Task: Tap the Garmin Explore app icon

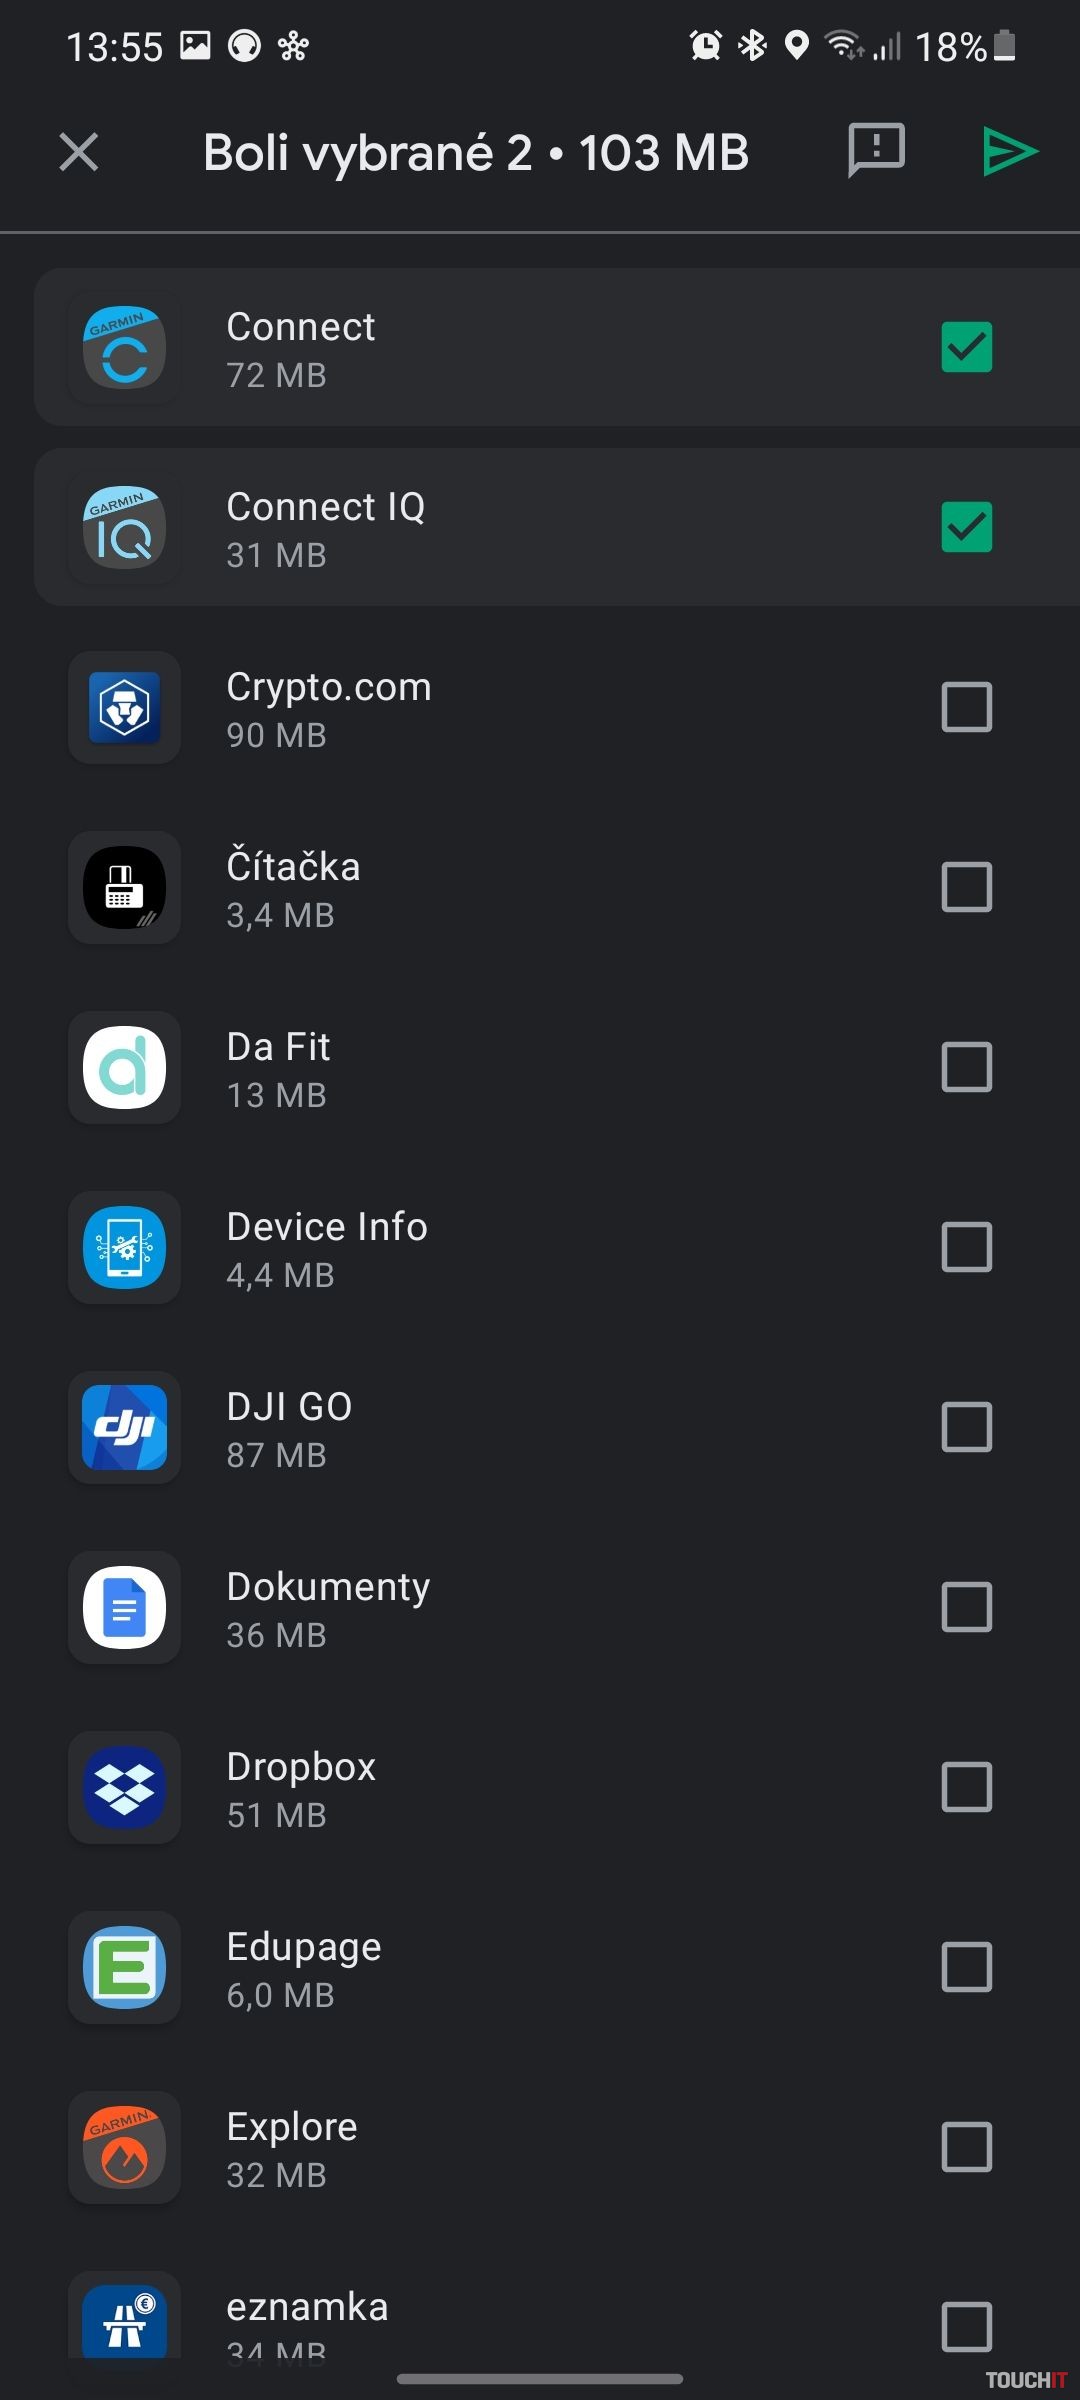Action: pyautogui.click(x=124, y=2148)
